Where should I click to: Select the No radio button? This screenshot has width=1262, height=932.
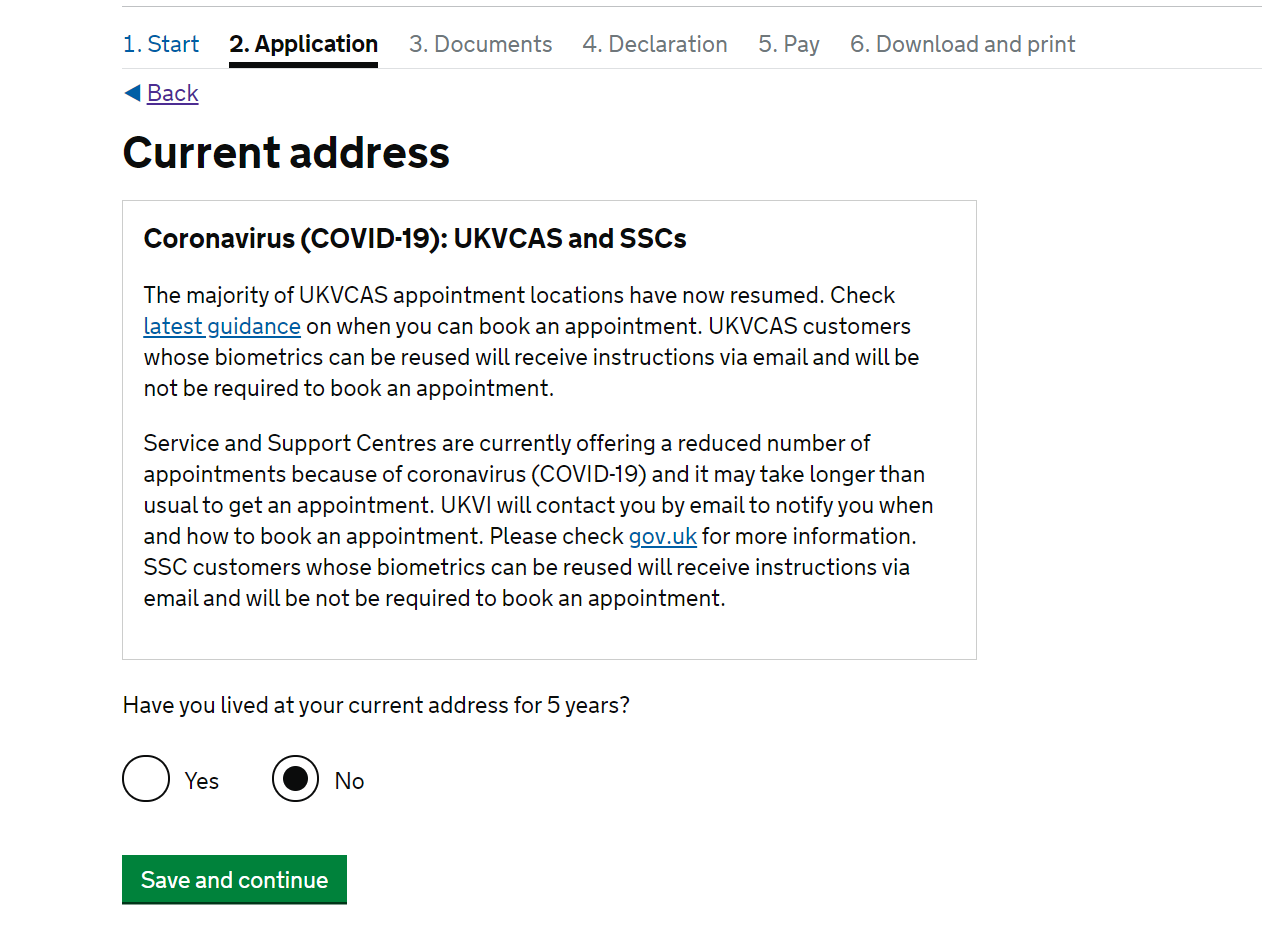click(296, 779)
